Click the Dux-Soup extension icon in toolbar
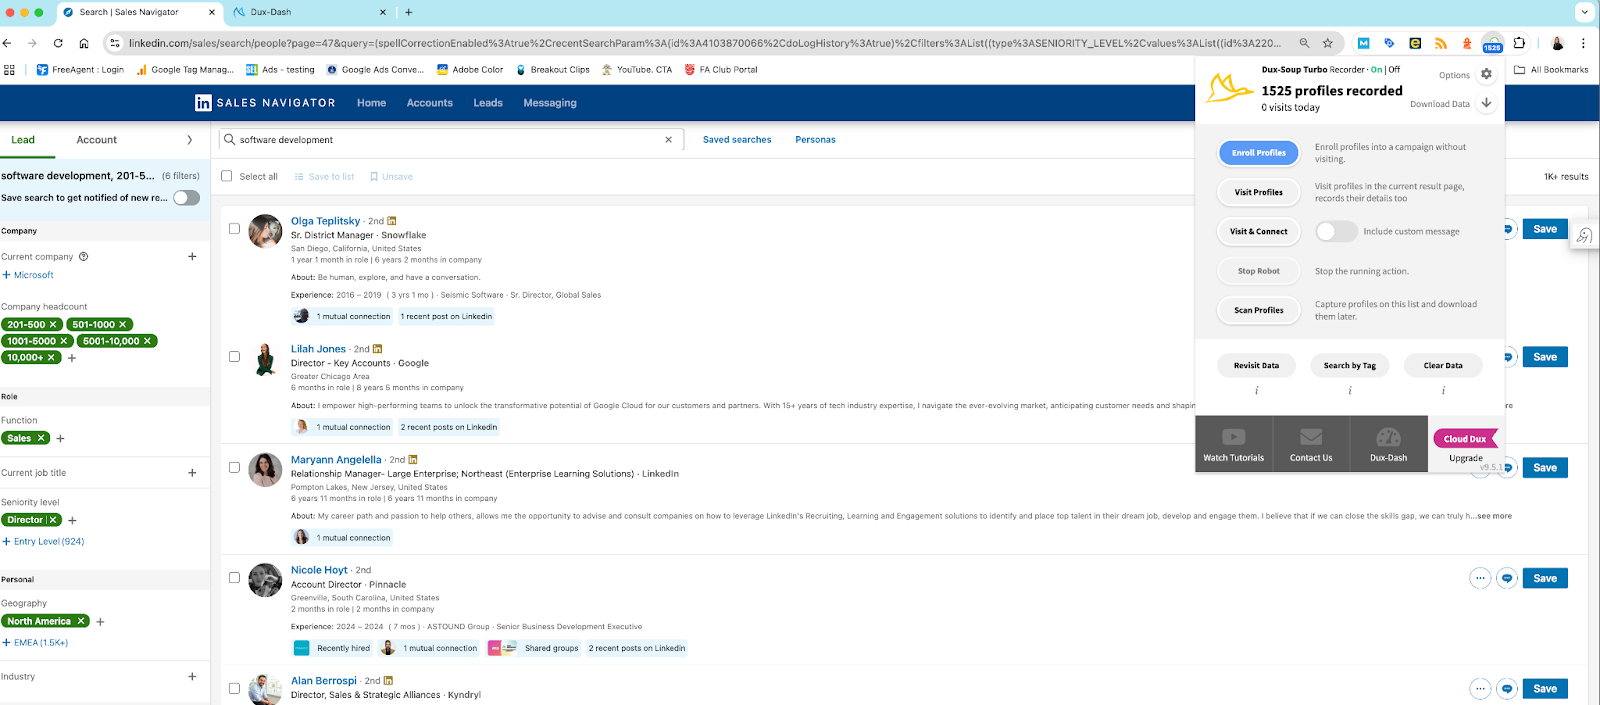 coord(1492,43)
